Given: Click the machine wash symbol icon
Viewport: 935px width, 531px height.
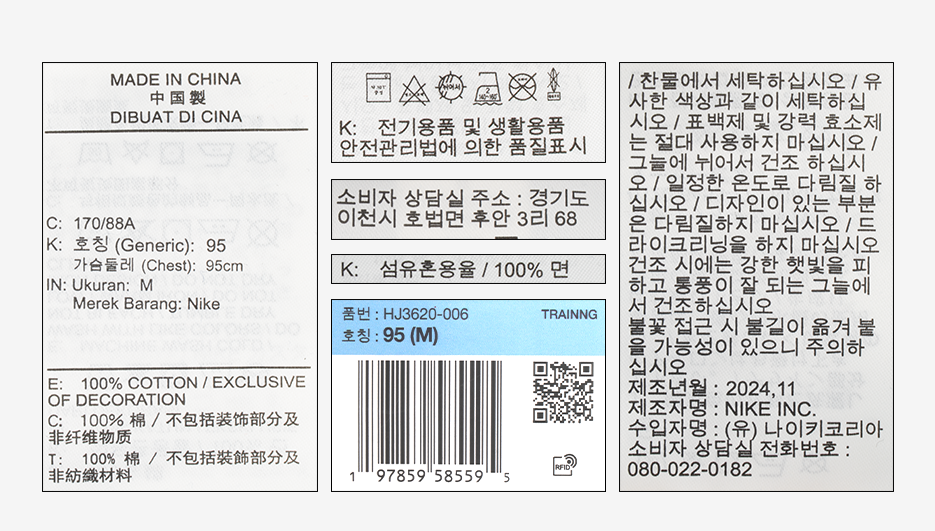Looking at the screenshot, I should 378,88.
